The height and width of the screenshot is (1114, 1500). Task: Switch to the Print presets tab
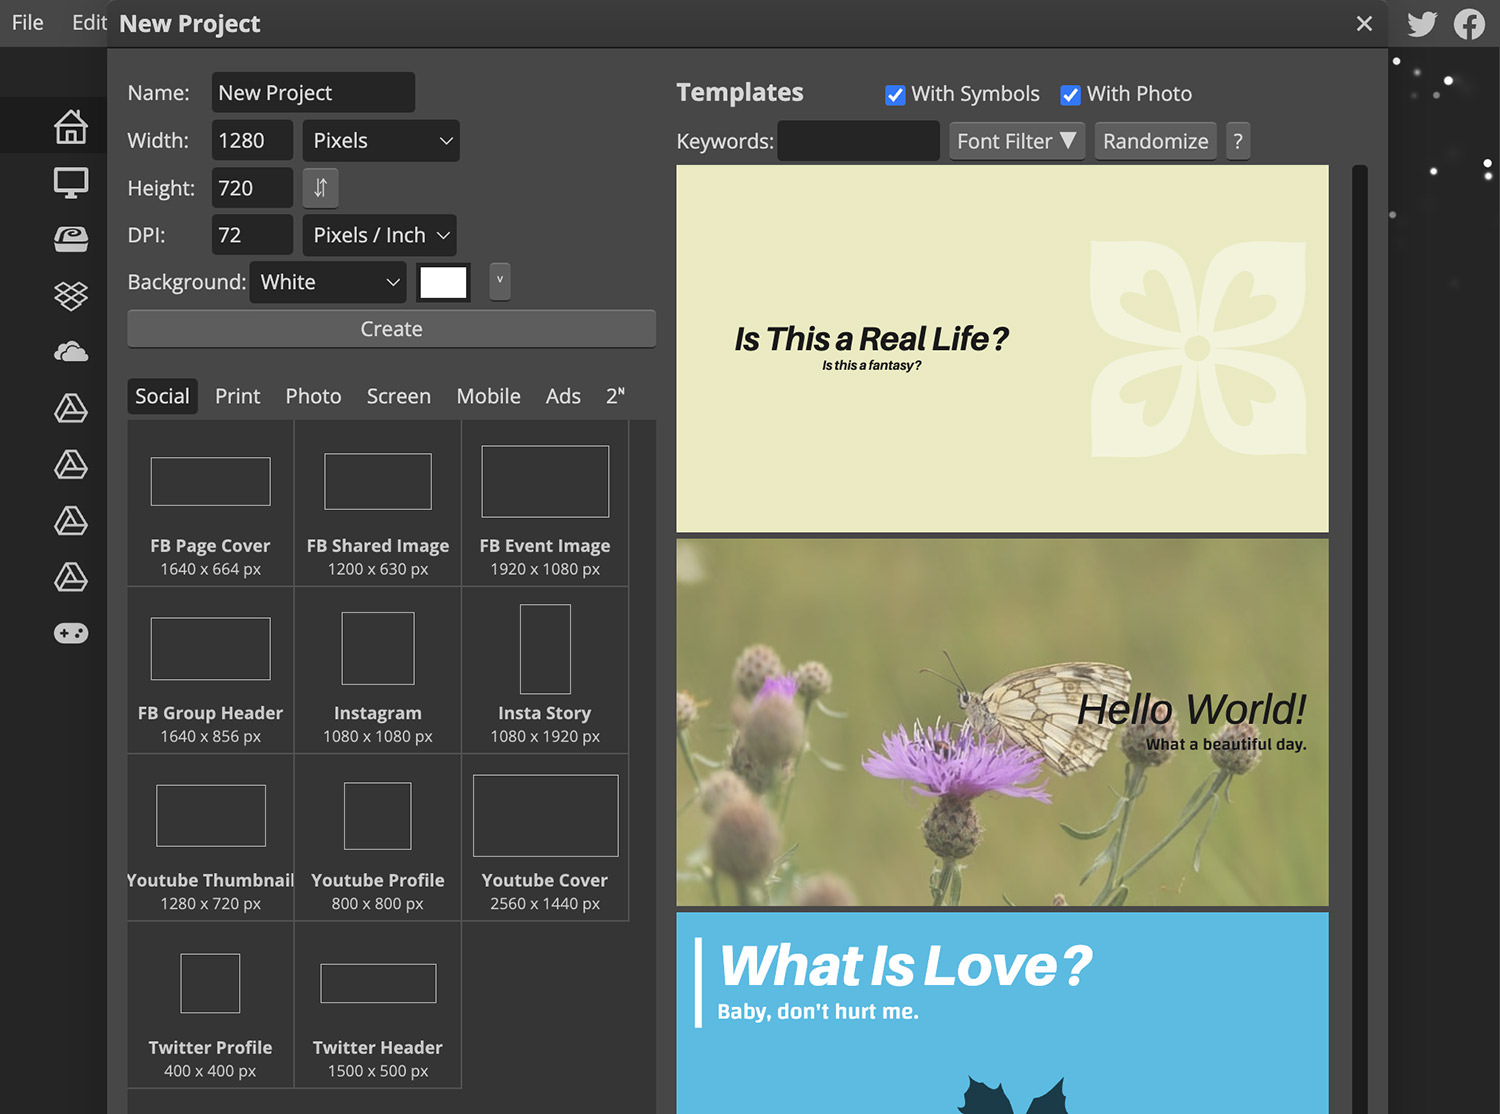[237, 396]
